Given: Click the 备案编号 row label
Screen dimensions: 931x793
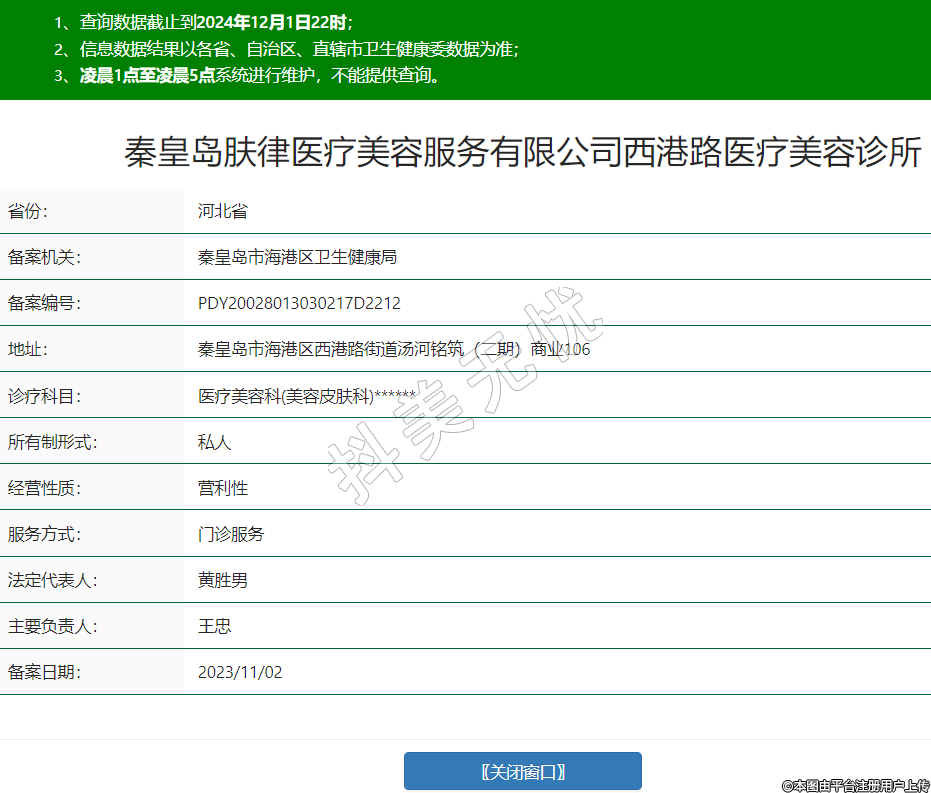Looking at the screenshot, I should point(44,303).
